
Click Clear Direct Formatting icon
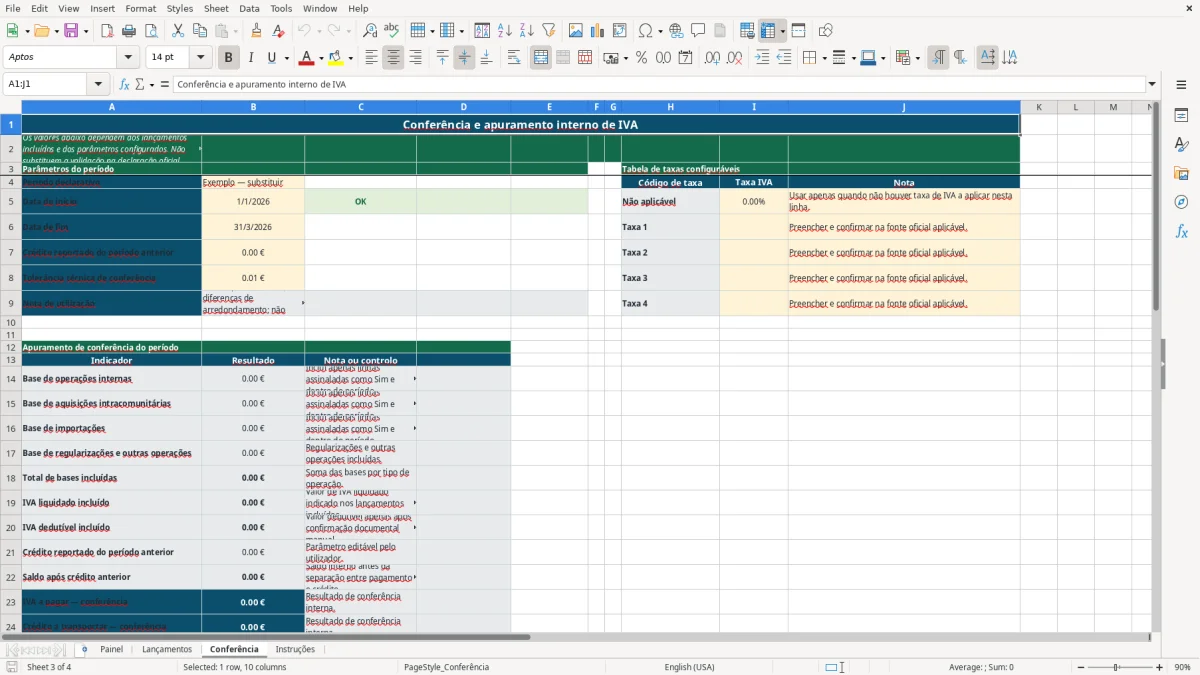(278, 31)
